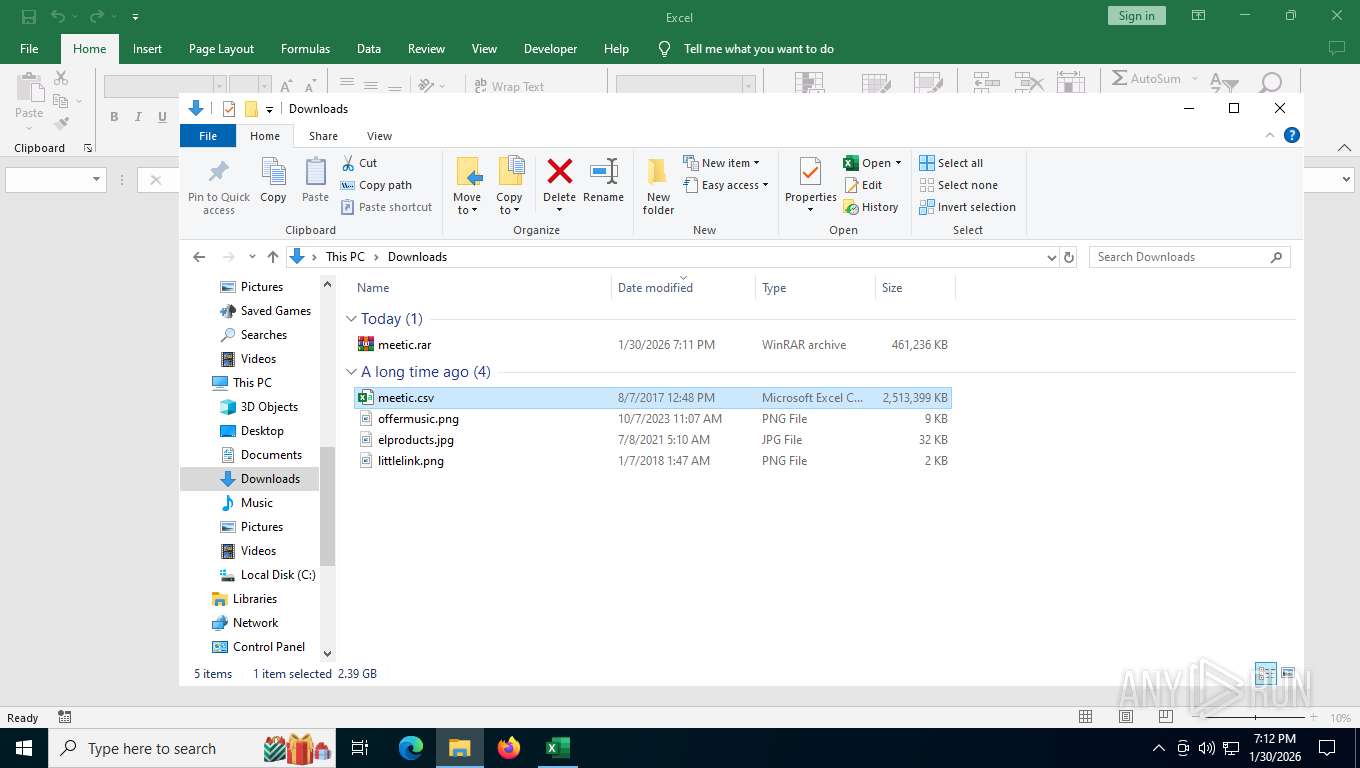Select 3D Objects in navigation pane

pyautogui.click(x=258, y=407)
